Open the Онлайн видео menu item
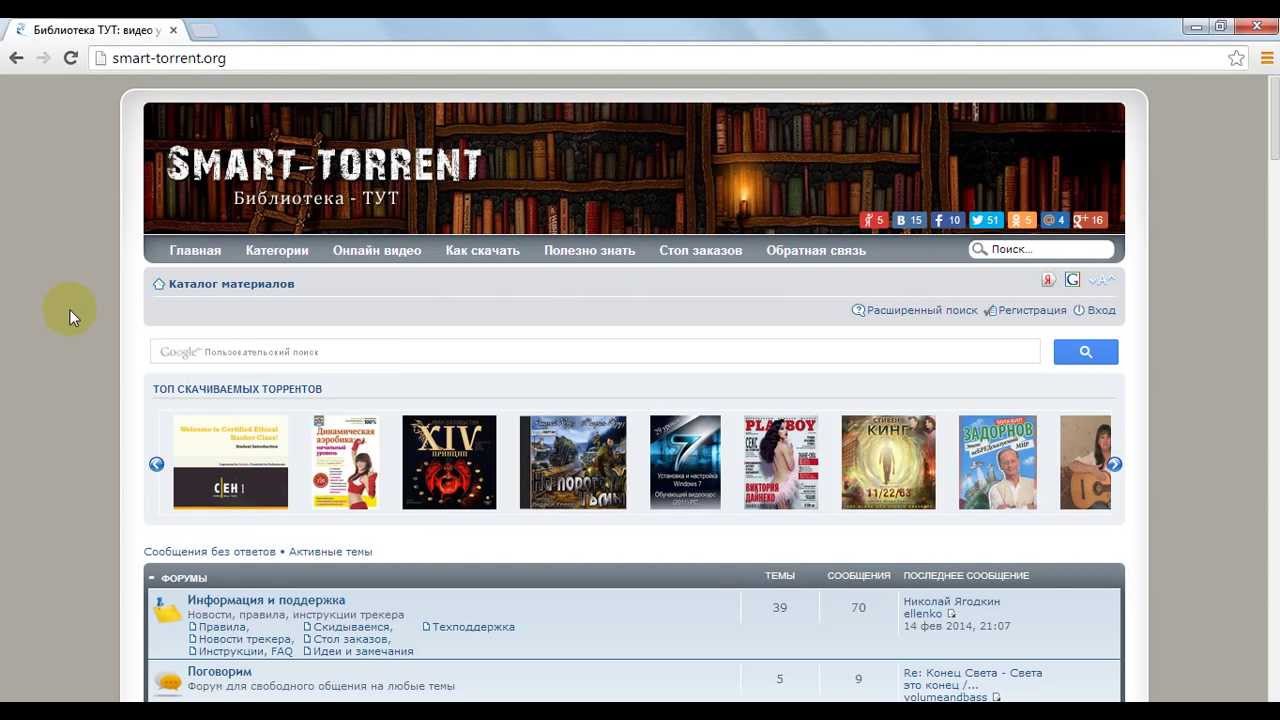The image size is (1280, 720). (377, 250)
